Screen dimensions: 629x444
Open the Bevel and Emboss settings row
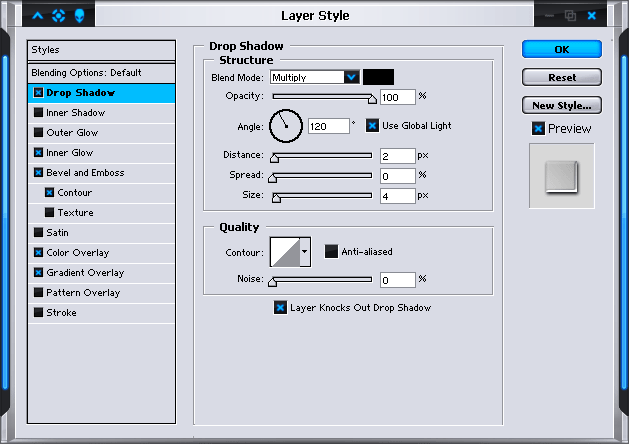101,173
